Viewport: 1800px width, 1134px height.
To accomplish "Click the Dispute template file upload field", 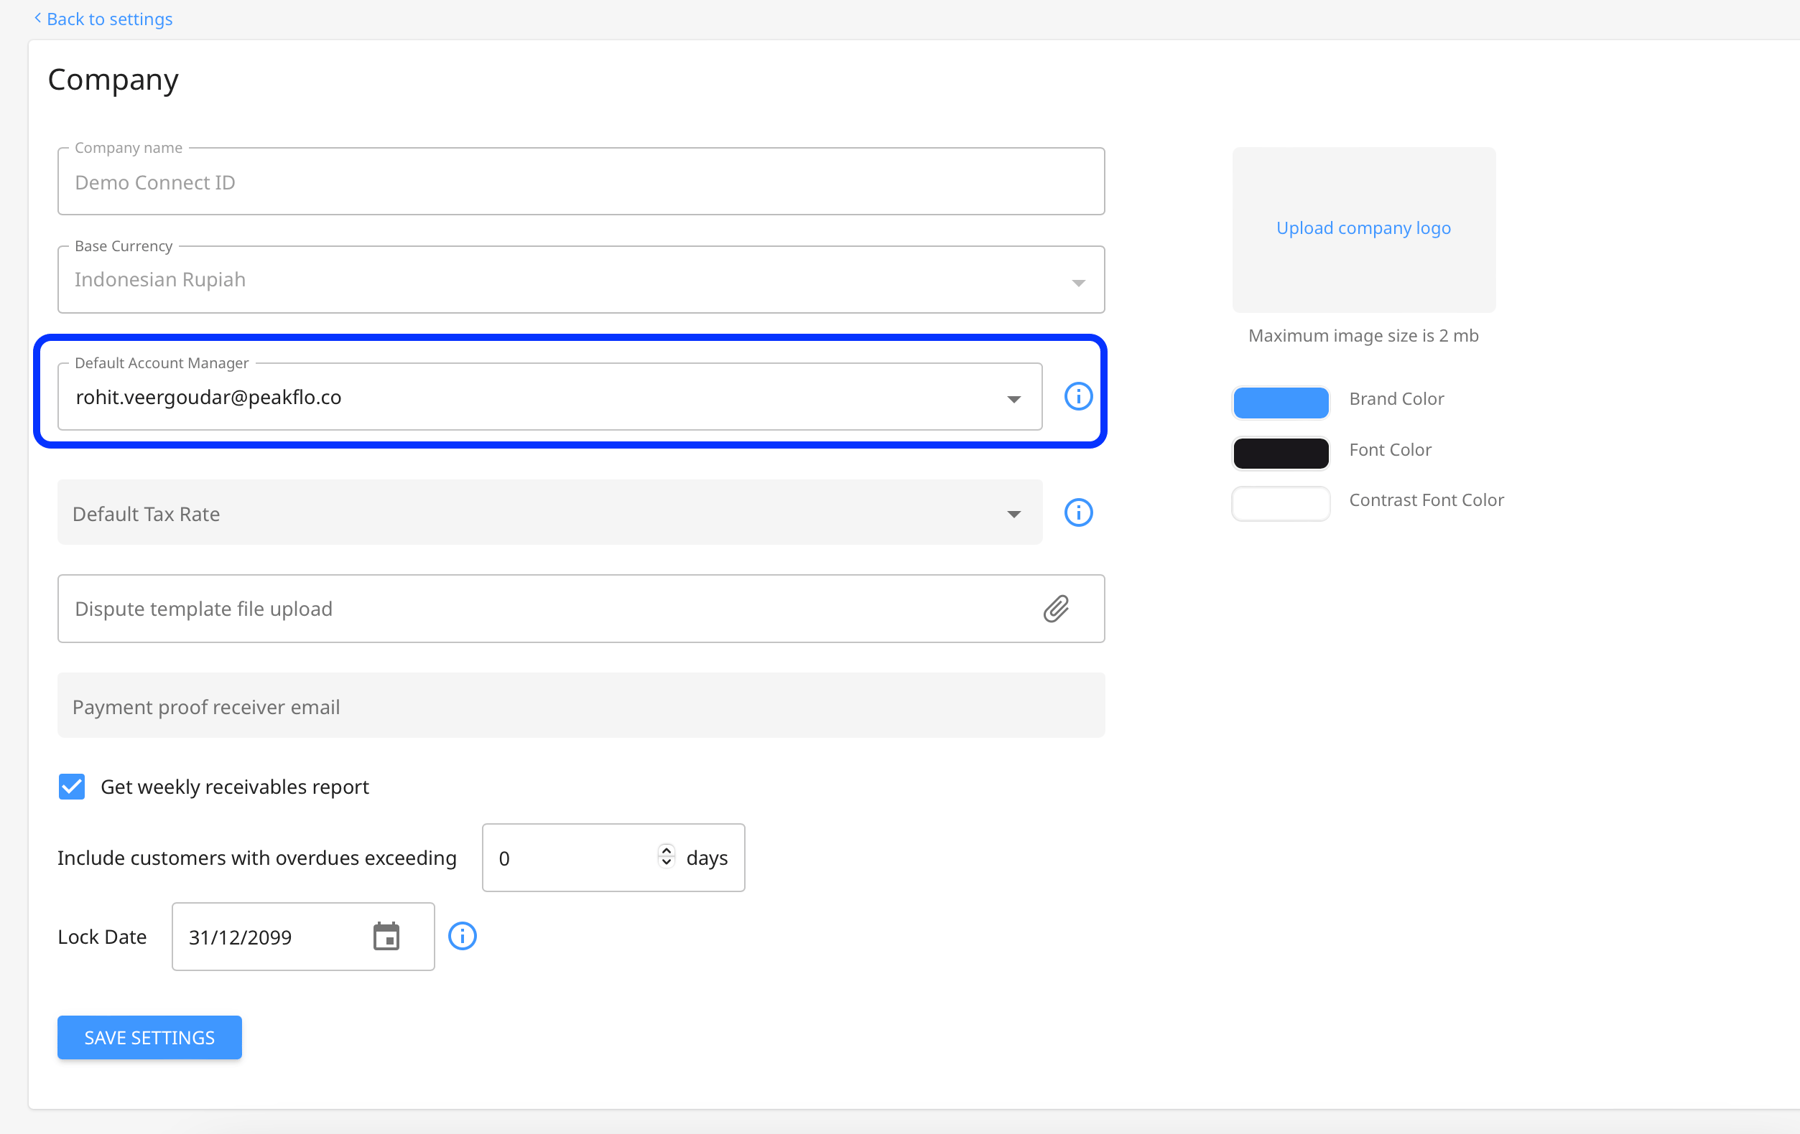I will [x=581, y=609].
